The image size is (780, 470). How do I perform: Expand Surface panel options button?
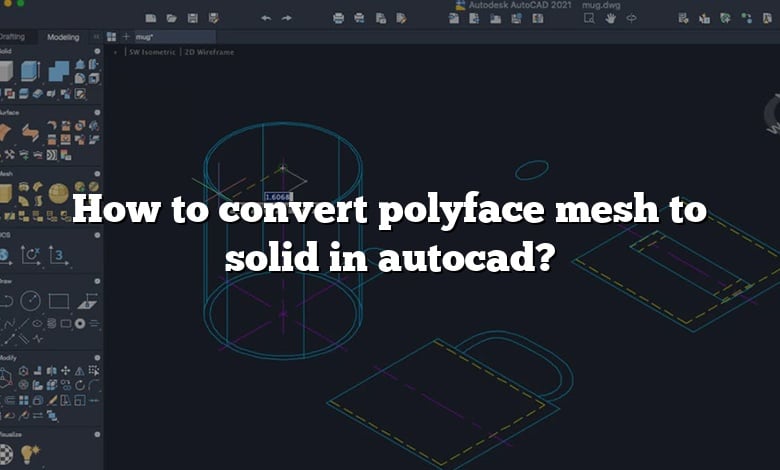pos(97,112)
